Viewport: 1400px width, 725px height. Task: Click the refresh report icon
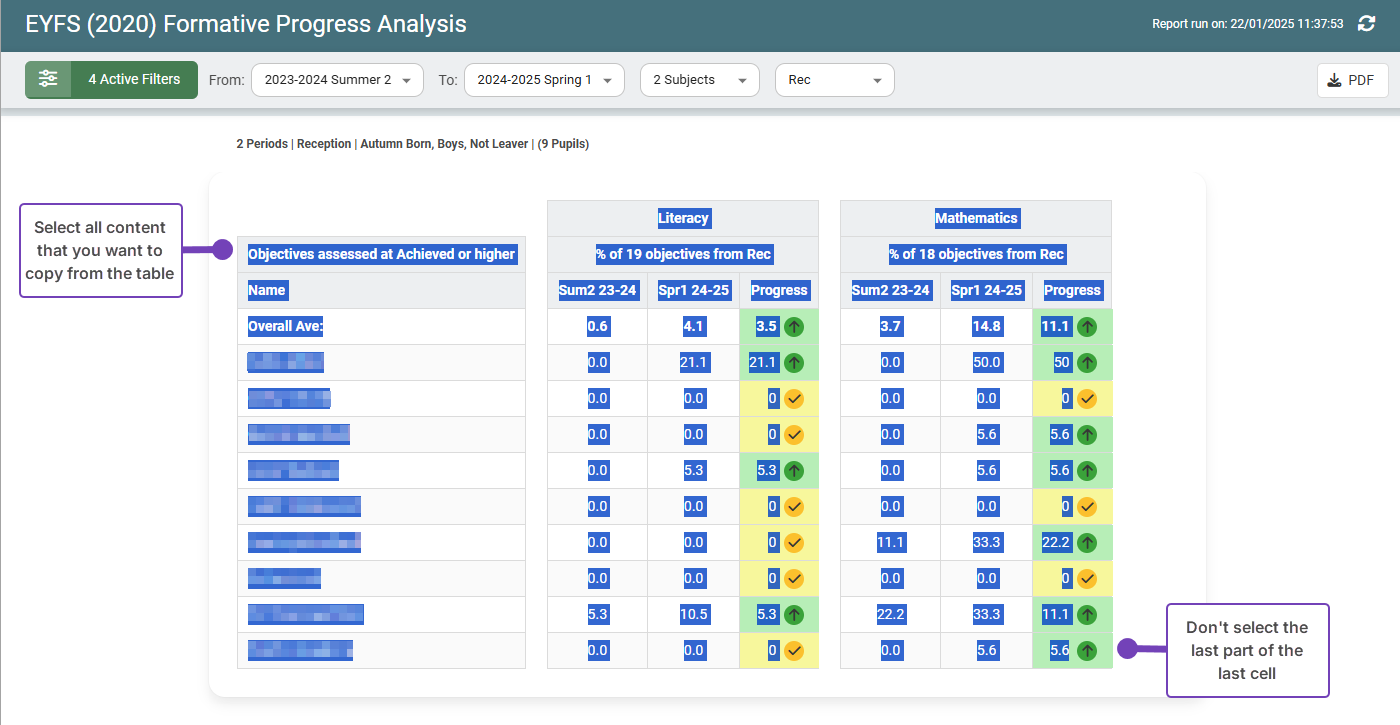click(x=1366, y=23)
